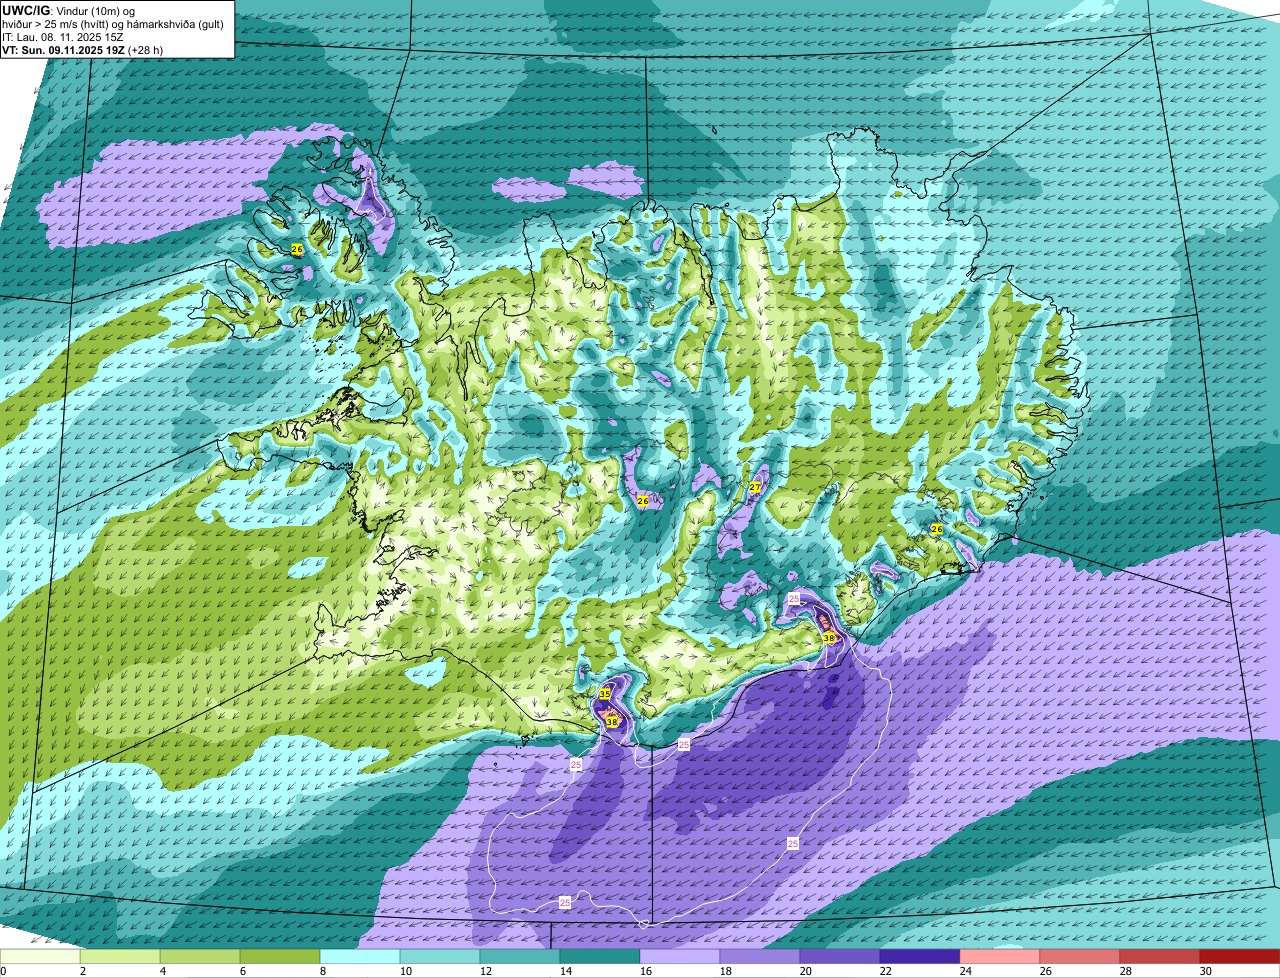Click the 22–24 m/s dark indigo legend swatch
Image resolution: width=1280 pixels, height=978 pixels.
[x=920, y=957]
